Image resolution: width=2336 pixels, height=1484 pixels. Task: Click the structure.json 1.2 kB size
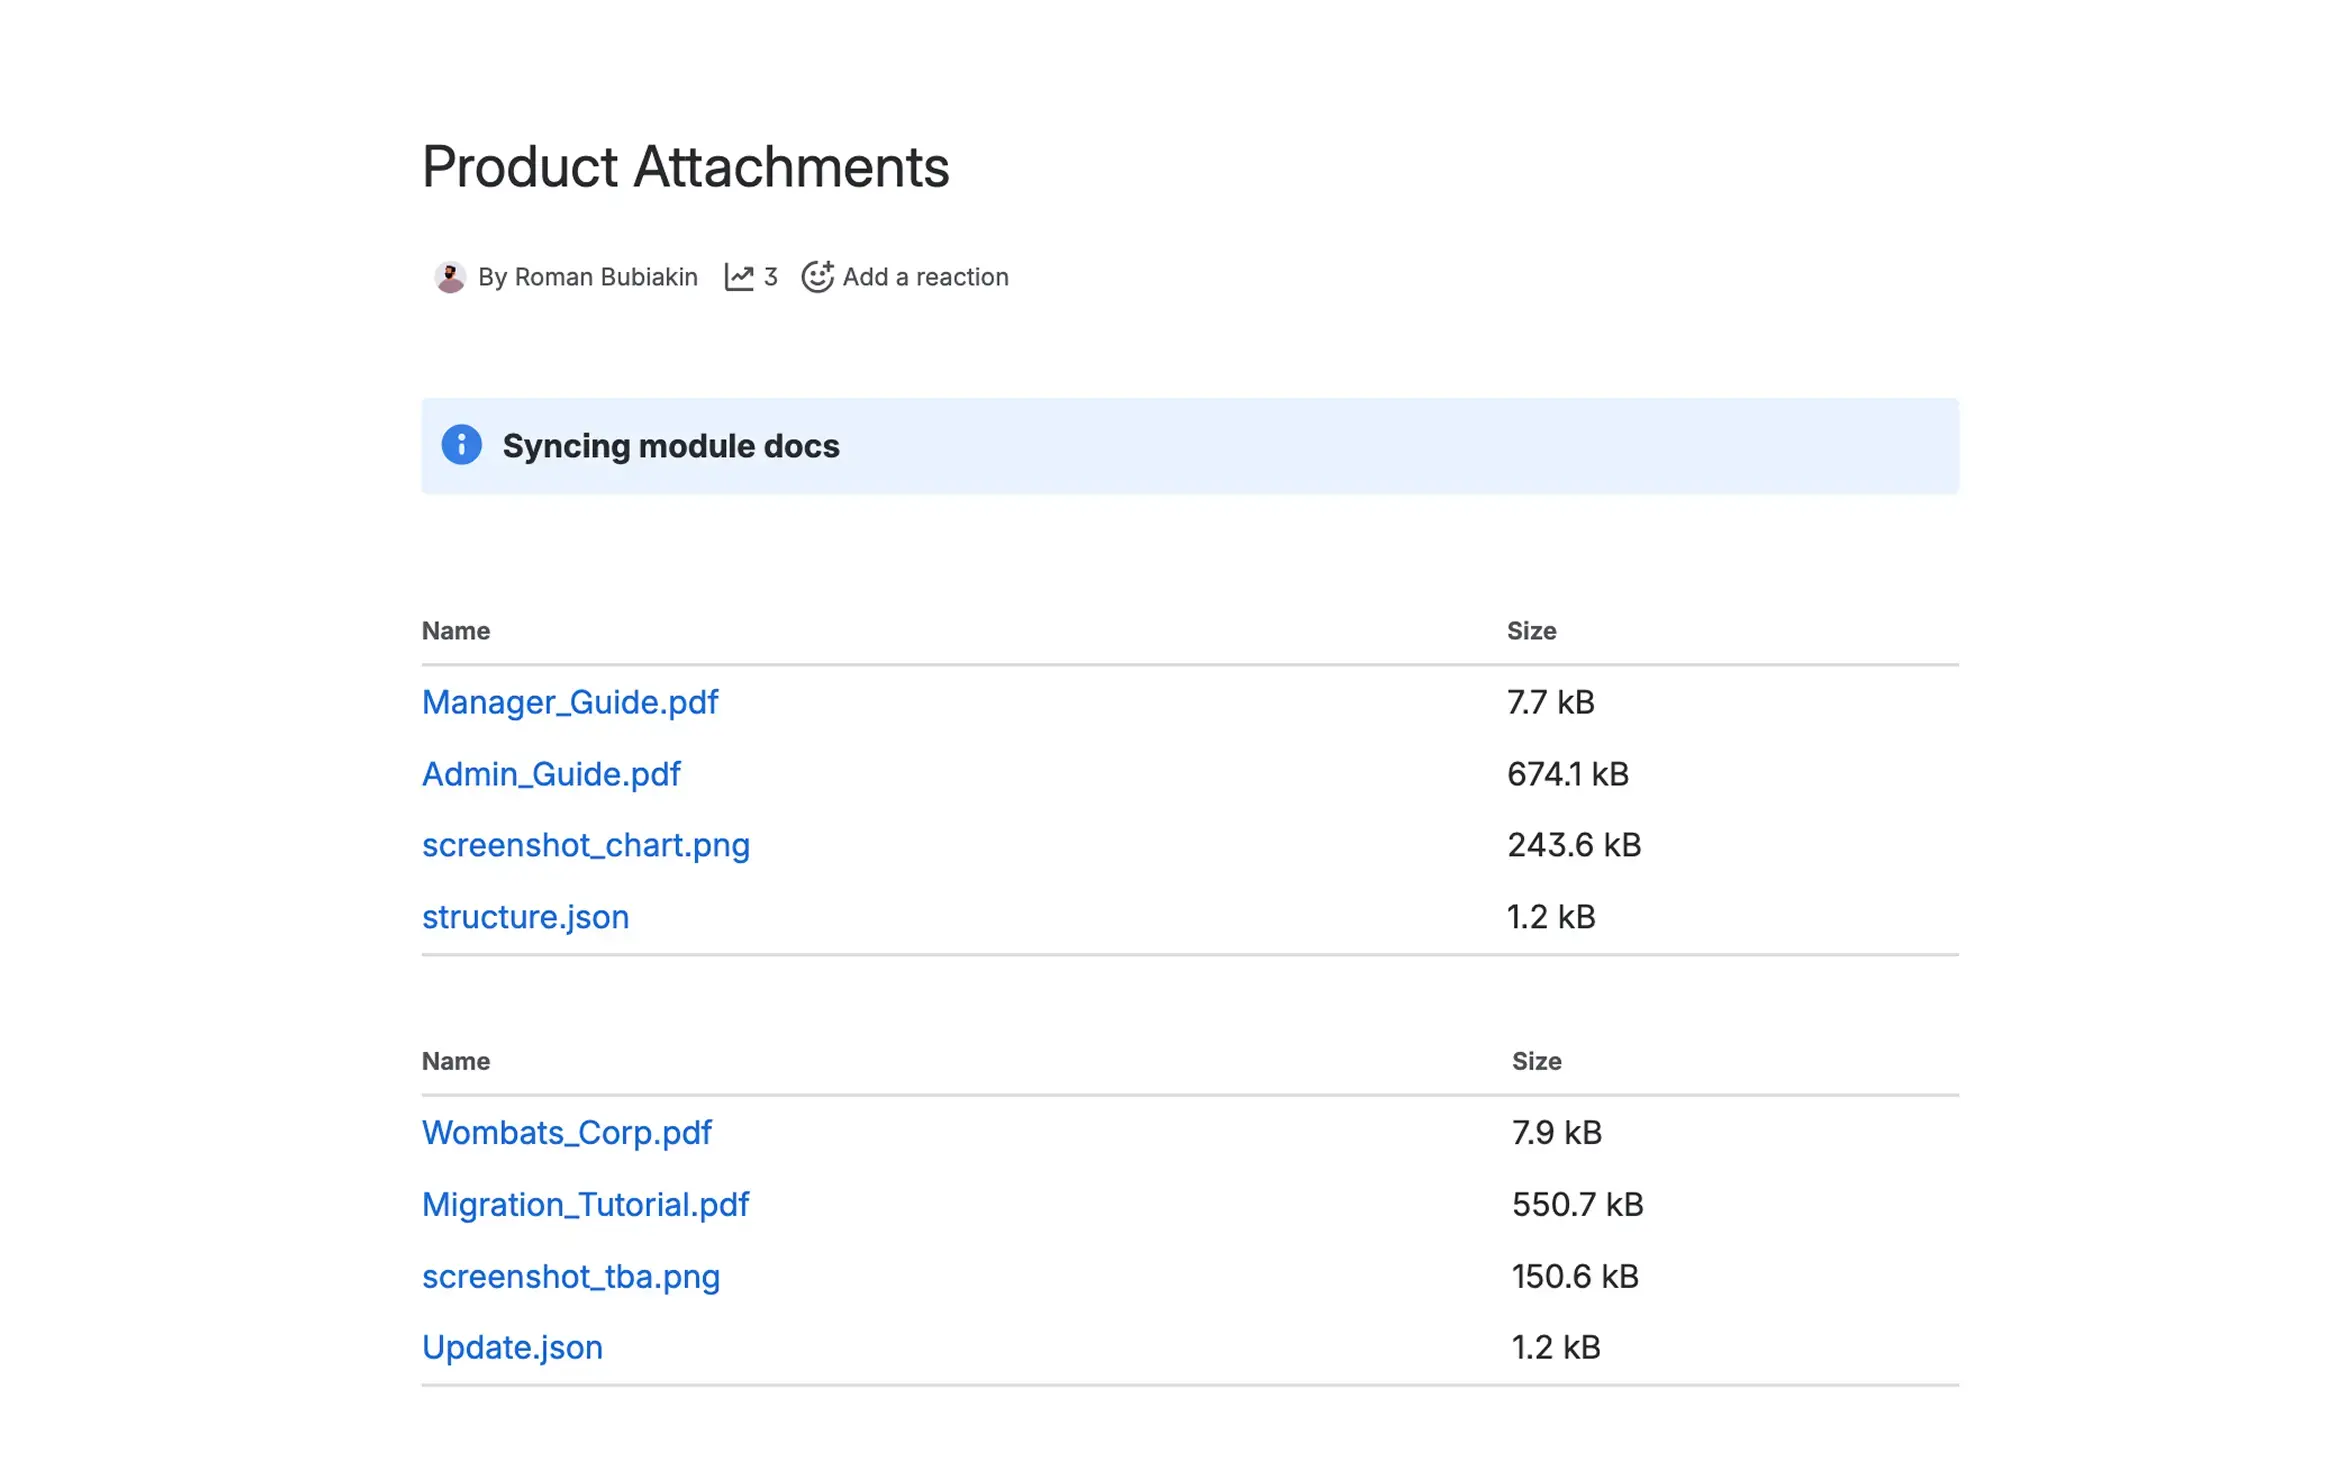(x=1551, y=917)
